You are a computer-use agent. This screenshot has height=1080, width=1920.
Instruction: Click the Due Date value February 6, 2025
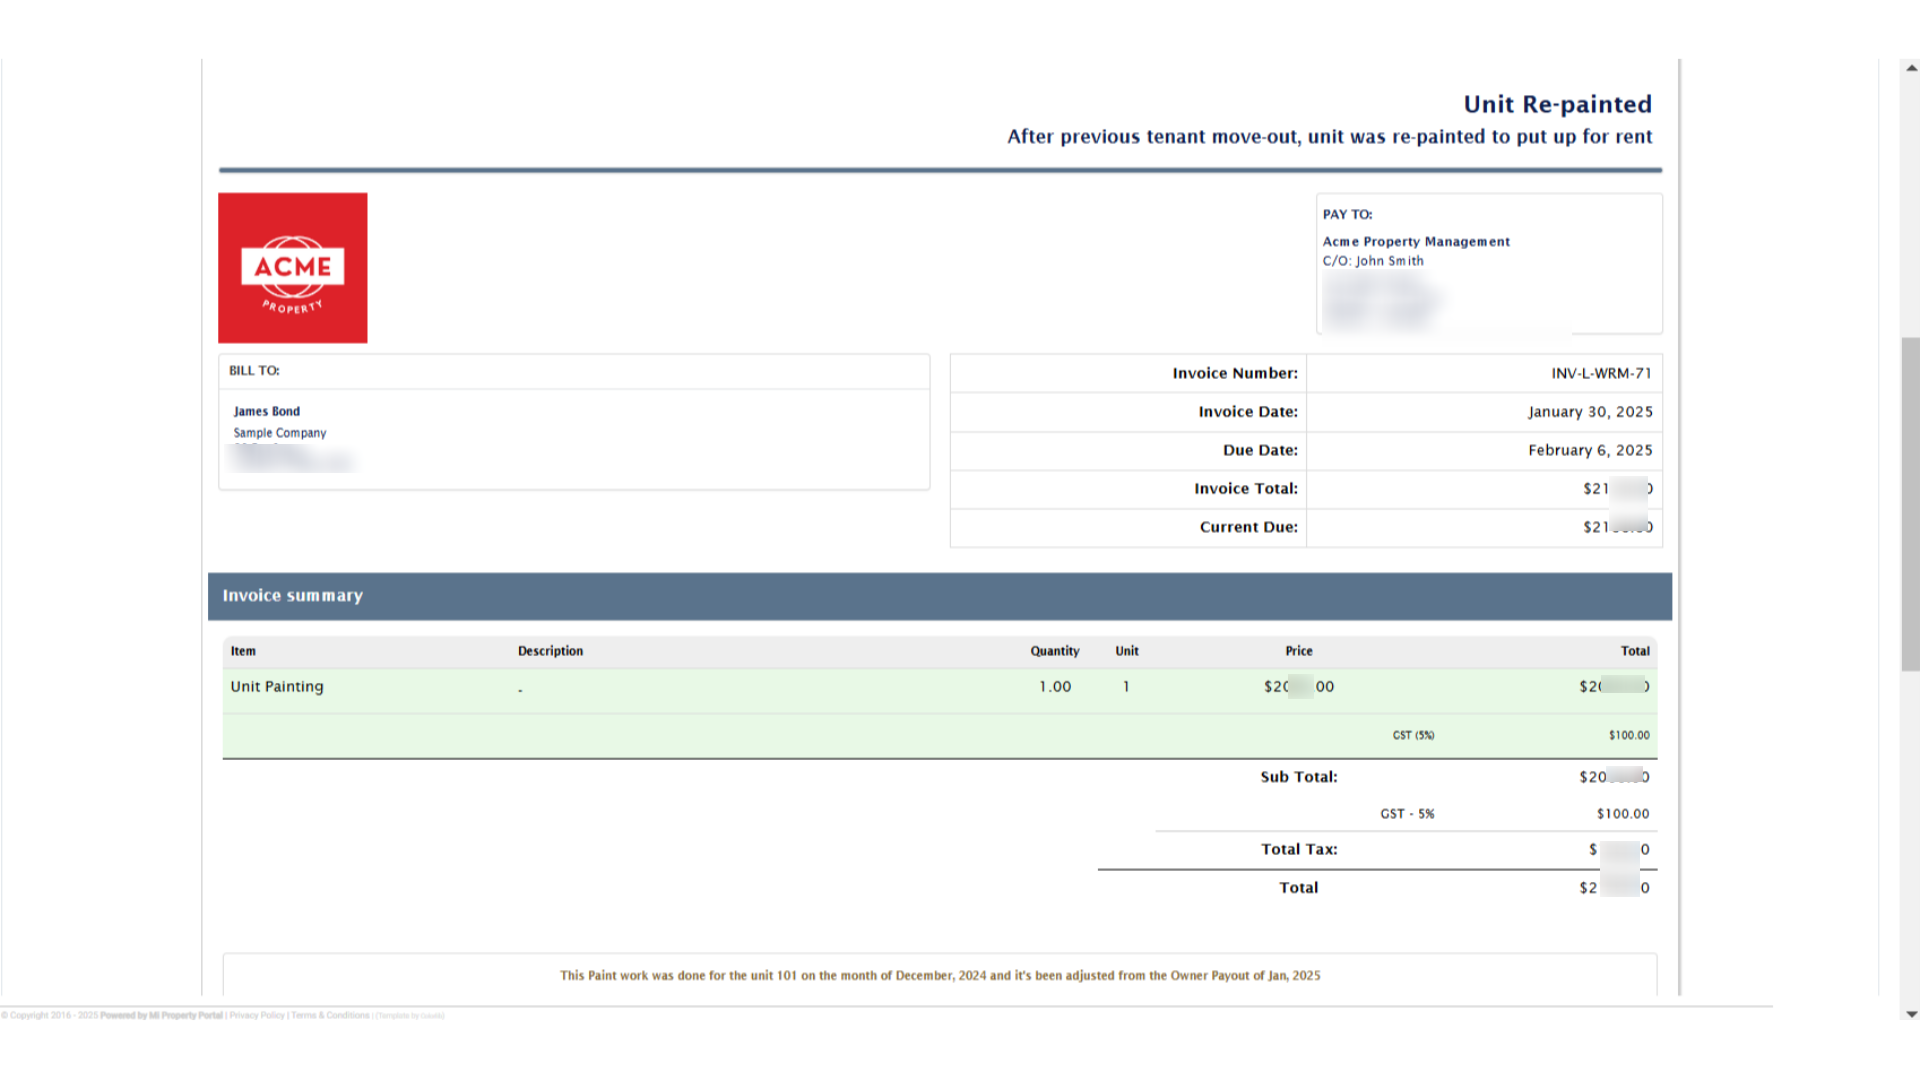(x=1590, y=450)
